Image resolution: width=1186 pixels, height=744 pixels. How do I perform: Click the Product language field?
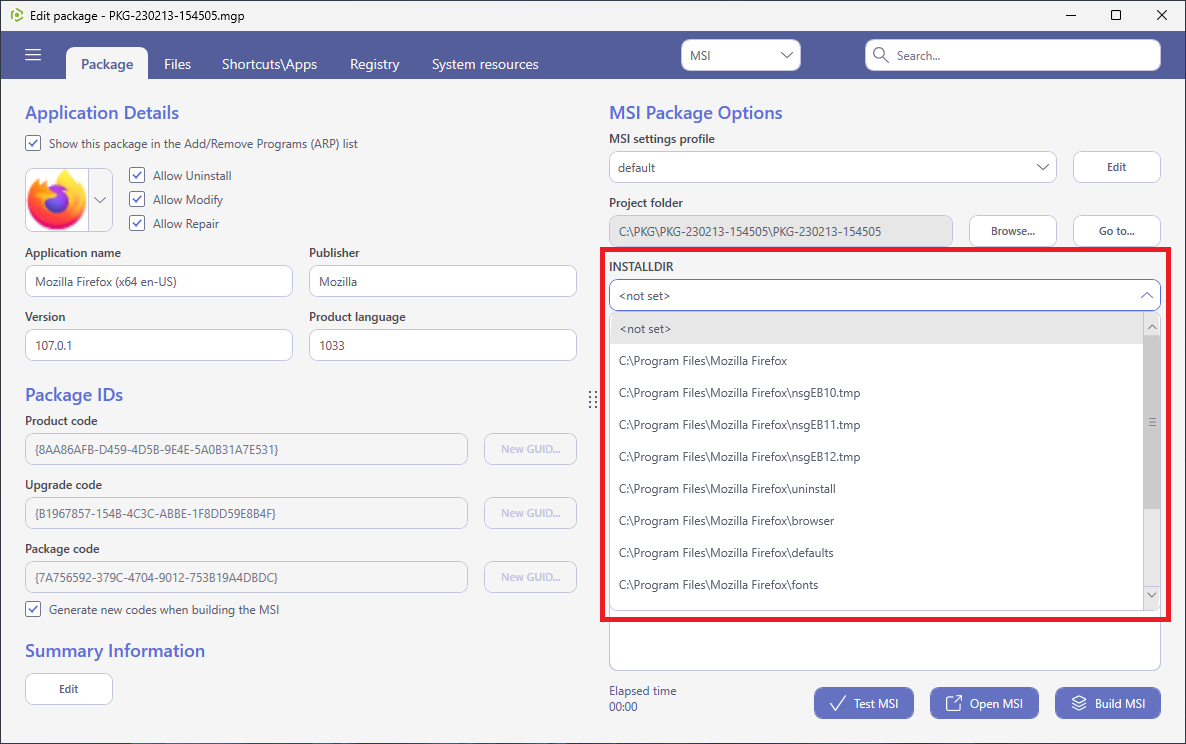[x=442, y=345]
